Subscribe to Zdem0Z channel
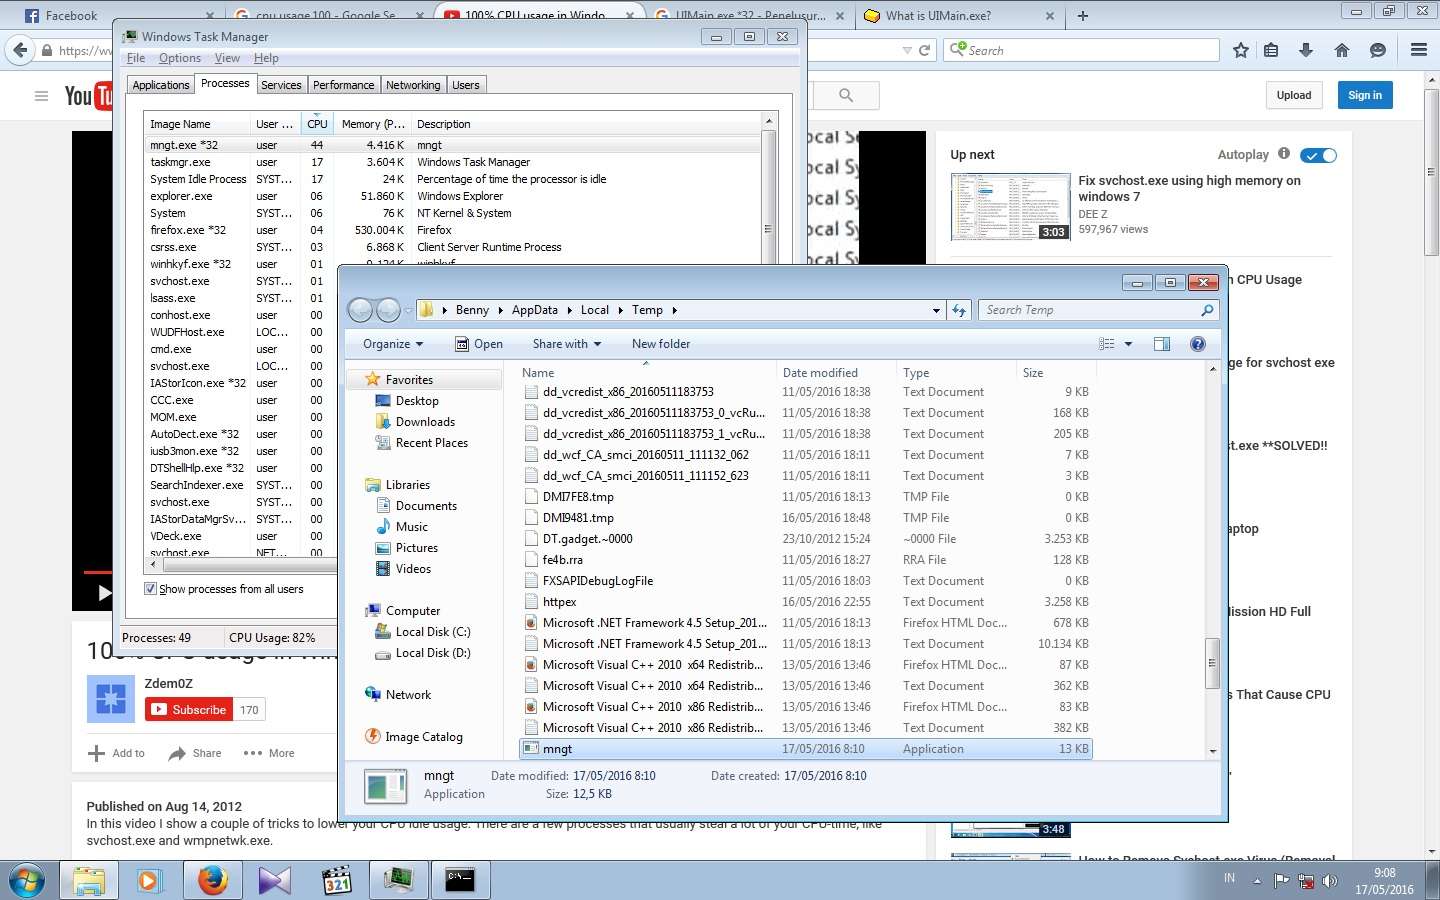Screen dimensions: 1440x900 coord(189,710)
